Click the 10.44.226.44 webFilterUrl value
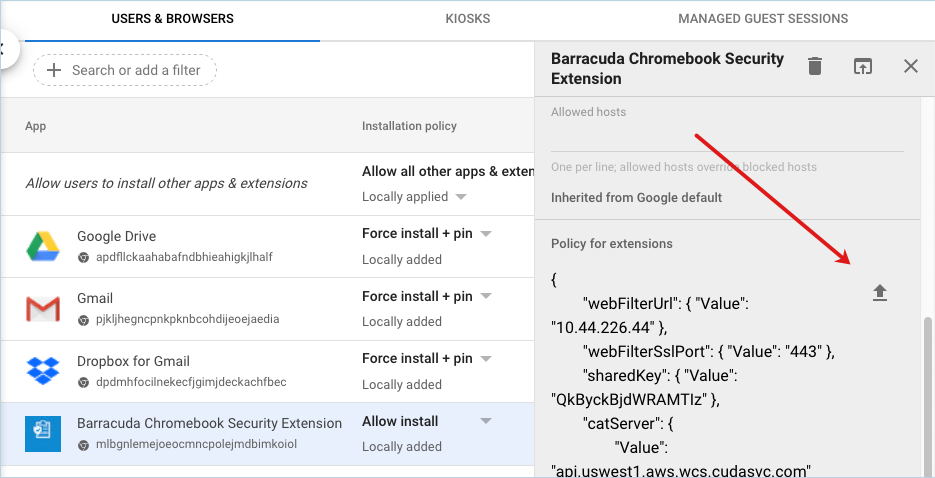 [x=604, y=327]
